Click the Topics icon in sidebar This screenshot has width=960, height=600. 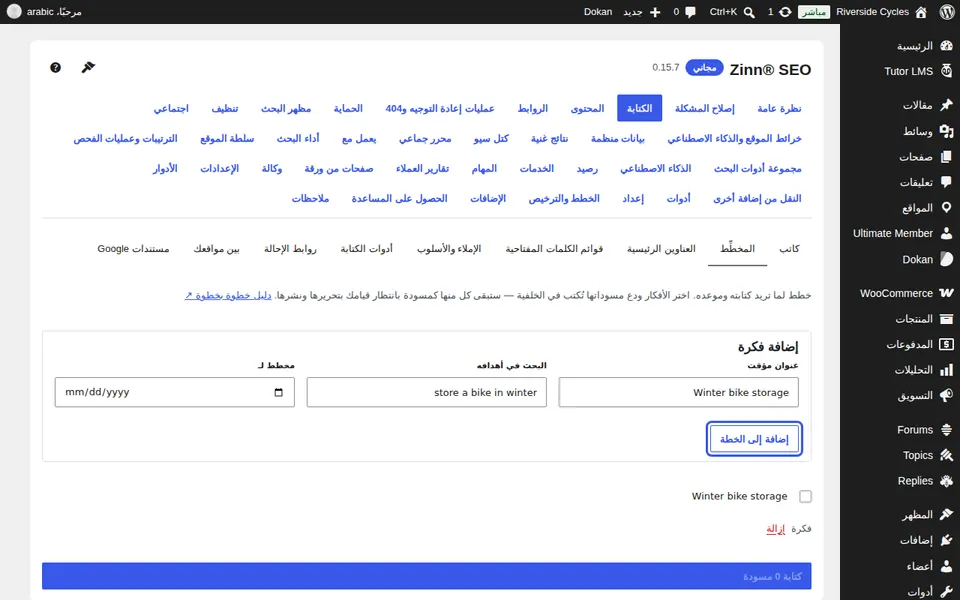[947, 455]
